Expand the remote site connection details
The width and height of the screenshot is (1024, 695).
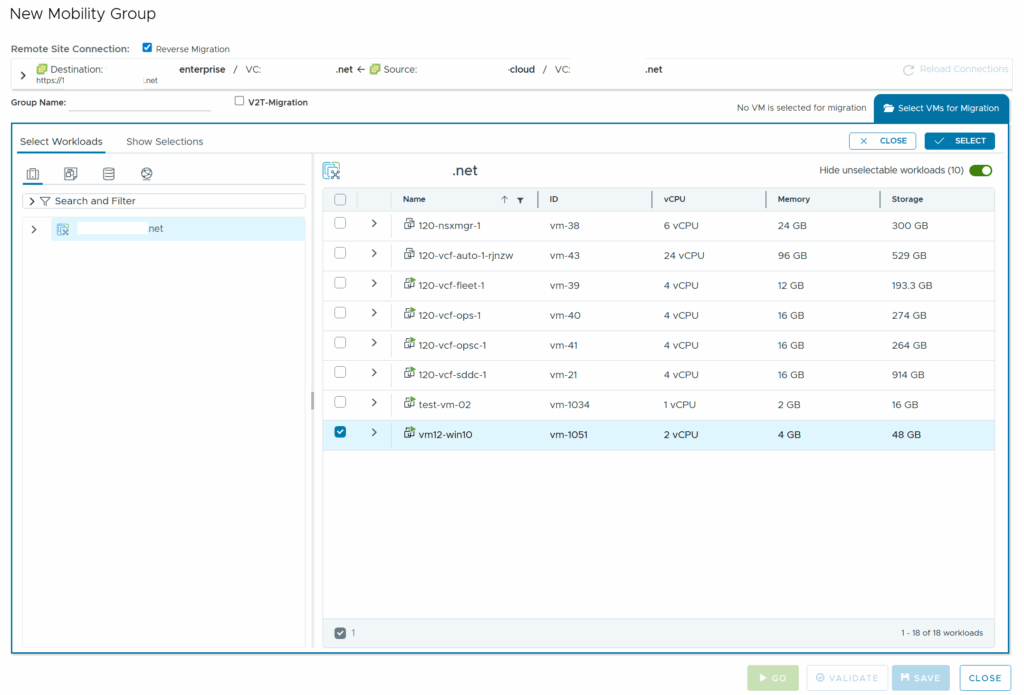(23, 75)
